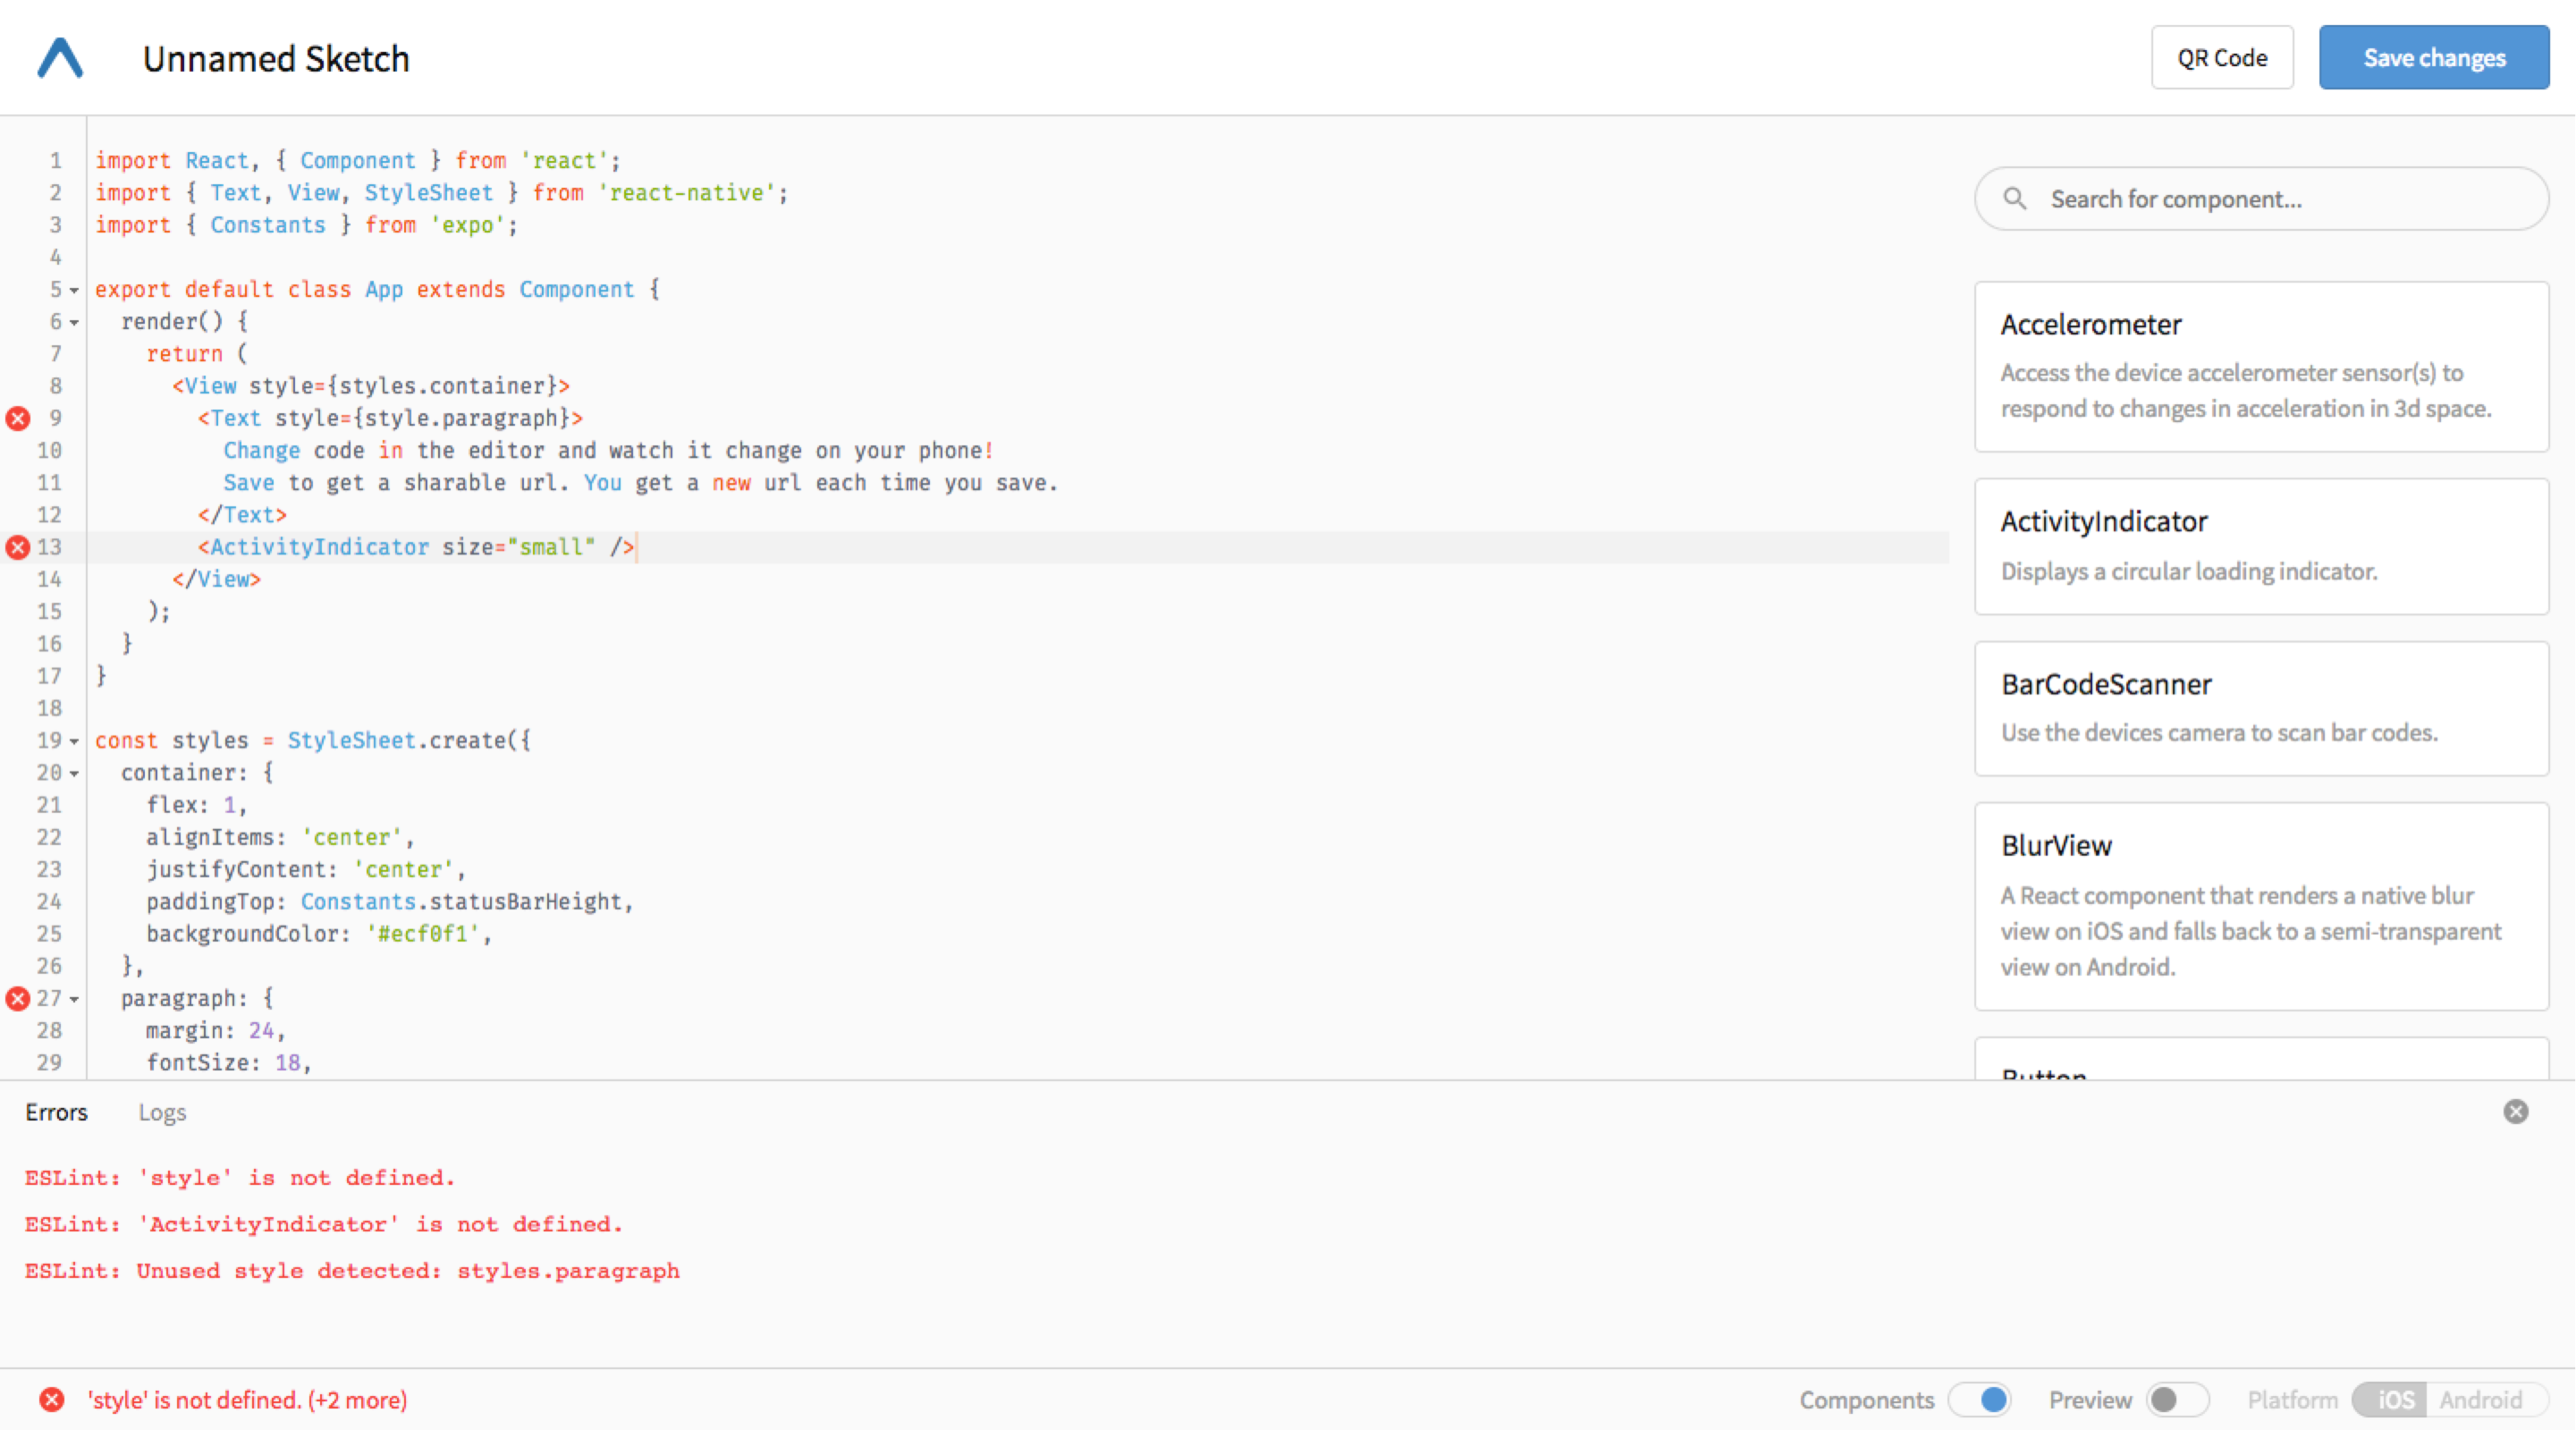Click the Accelerometer component card

click(2262, 370)
